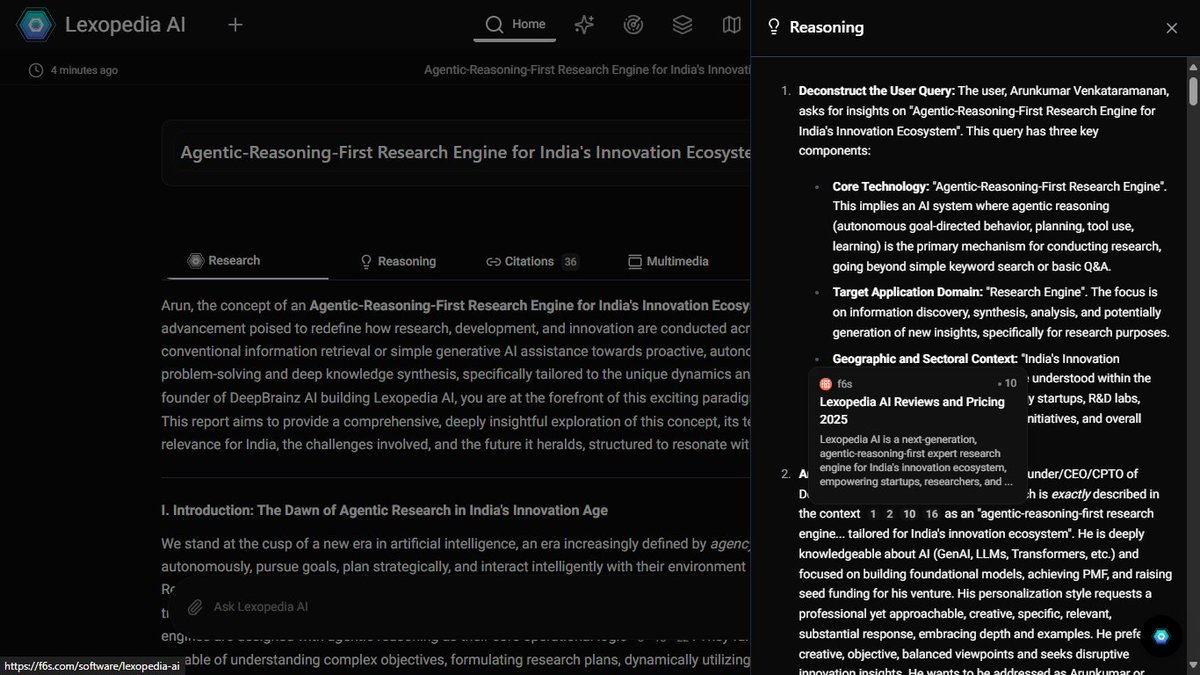This screenshot has height=675, width=1200.
Task: Click citation reference 16 in reasoning text
Action: 932,514
